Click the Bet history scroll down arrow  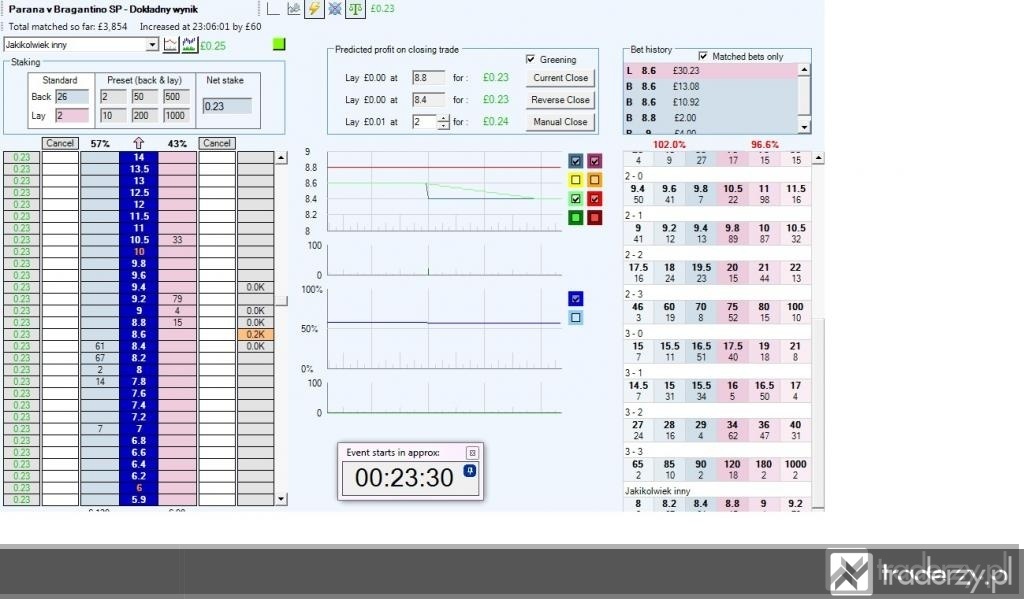(805, 127)
